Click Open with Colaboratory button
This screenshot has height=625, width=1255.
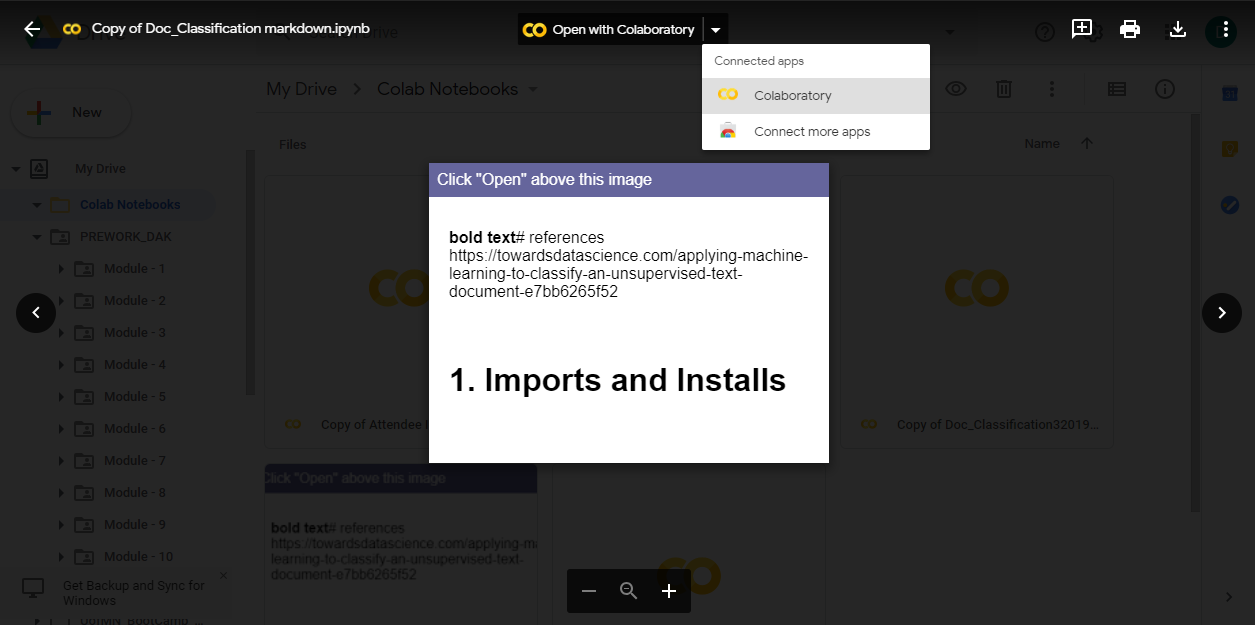(x=609, y=30)
